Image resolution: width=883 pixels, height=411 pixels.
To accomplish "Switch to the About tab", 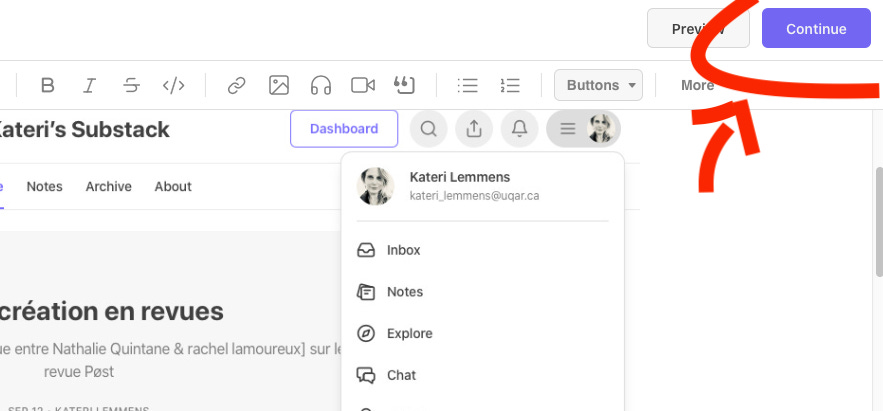I will 173,186.
